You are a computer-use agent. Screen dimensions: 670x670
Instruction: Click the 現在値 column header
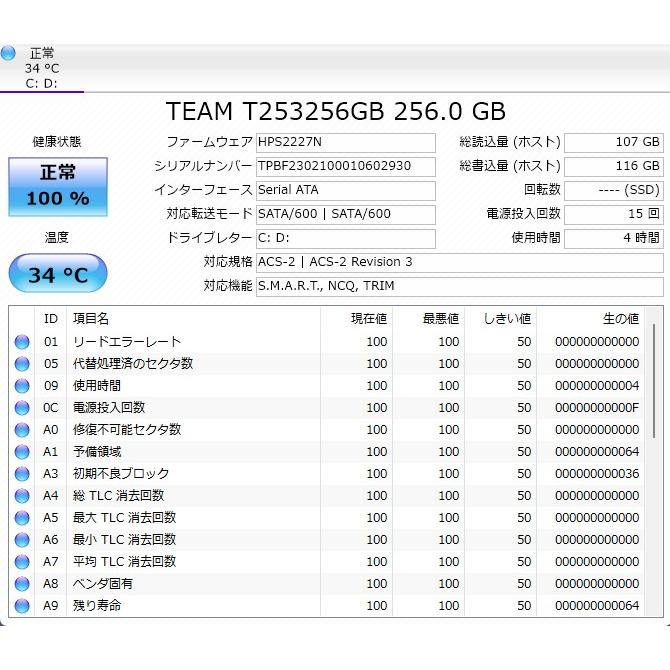[356, 319]
